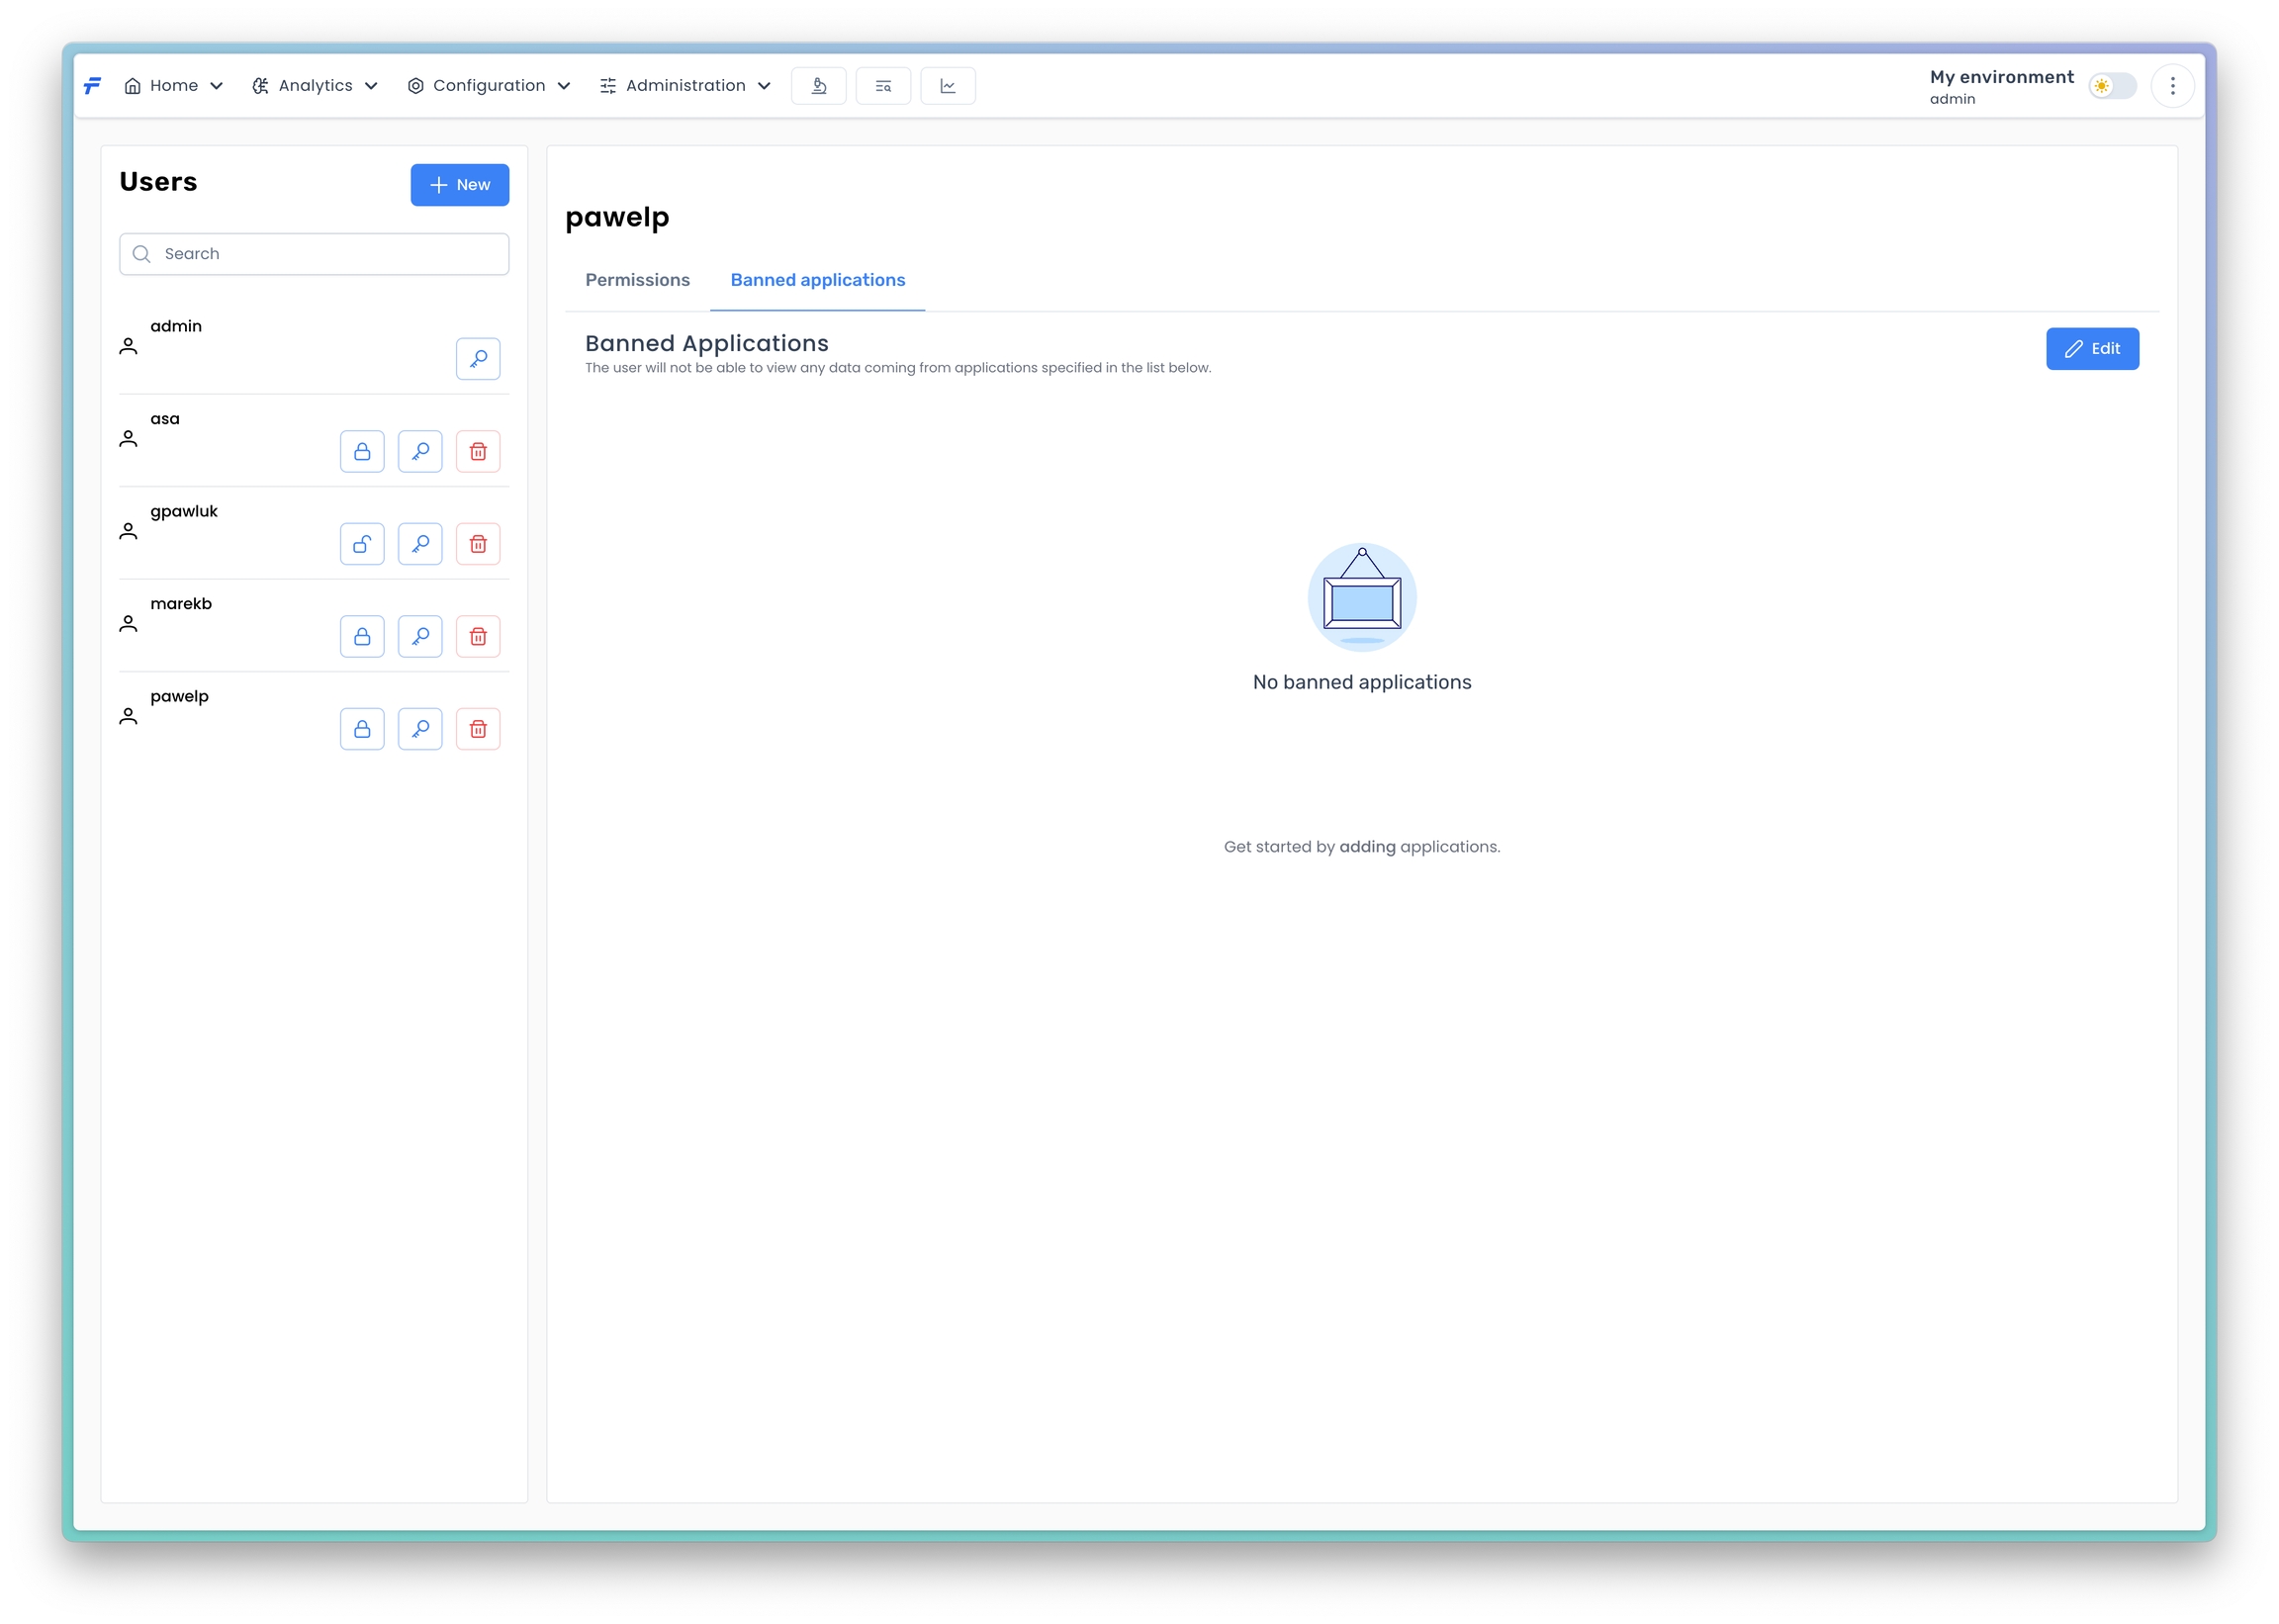Open the Configuration menu
Viewport: 2279px width, 1624px height.
point(489,86)
